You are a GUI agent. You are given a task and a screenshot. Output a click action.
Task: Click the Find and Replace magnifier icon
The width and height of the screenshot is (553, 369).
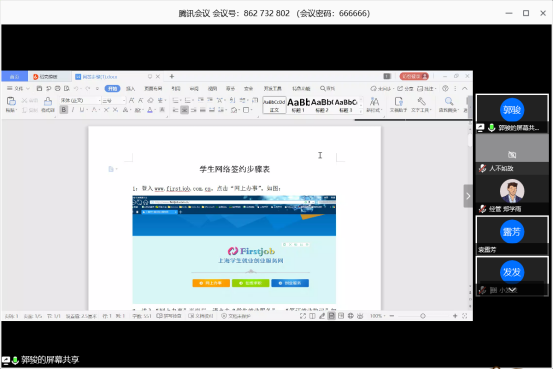(x=449, y=102)
